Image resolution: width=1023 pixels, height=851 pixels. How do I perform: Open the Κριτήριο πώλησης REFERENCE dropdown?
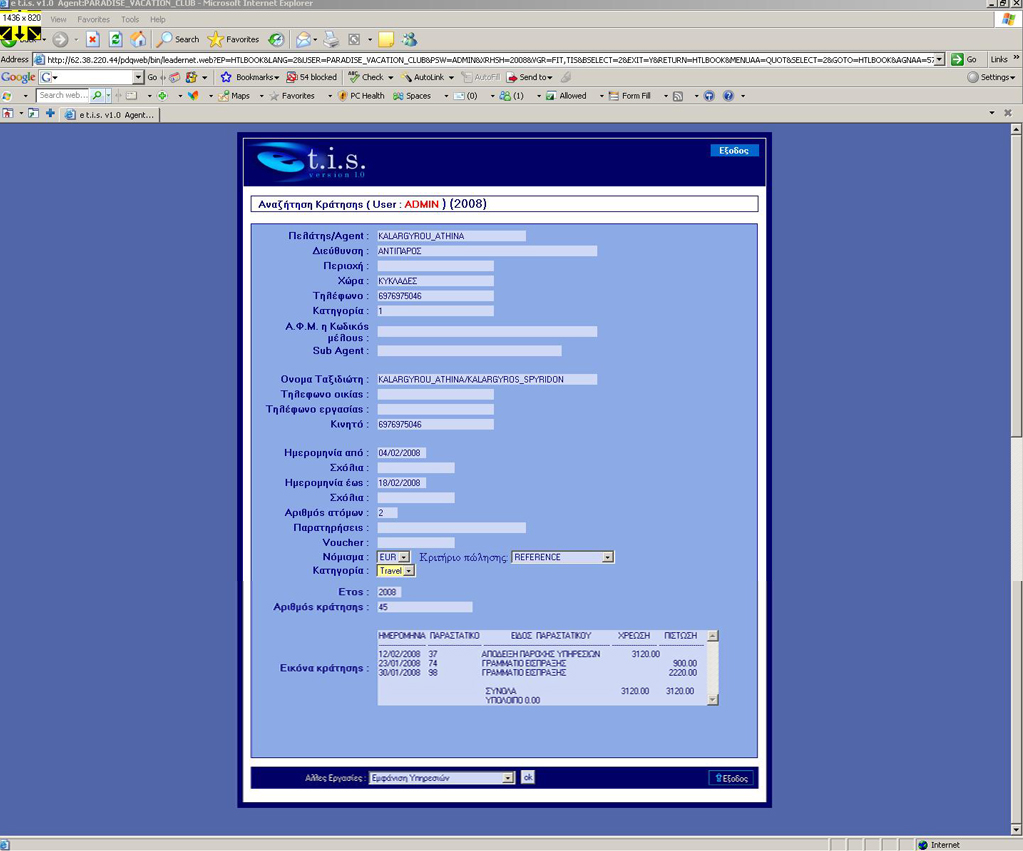tap(562, 557)
